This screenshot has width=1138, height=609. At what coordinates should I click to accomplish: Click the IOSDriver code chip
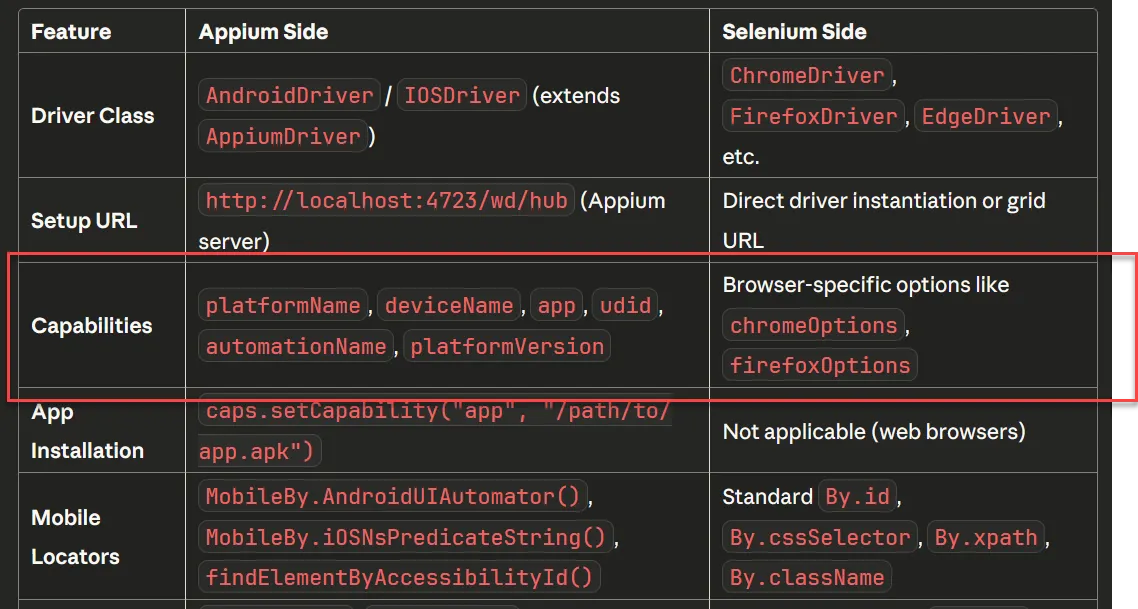[461, 95]
